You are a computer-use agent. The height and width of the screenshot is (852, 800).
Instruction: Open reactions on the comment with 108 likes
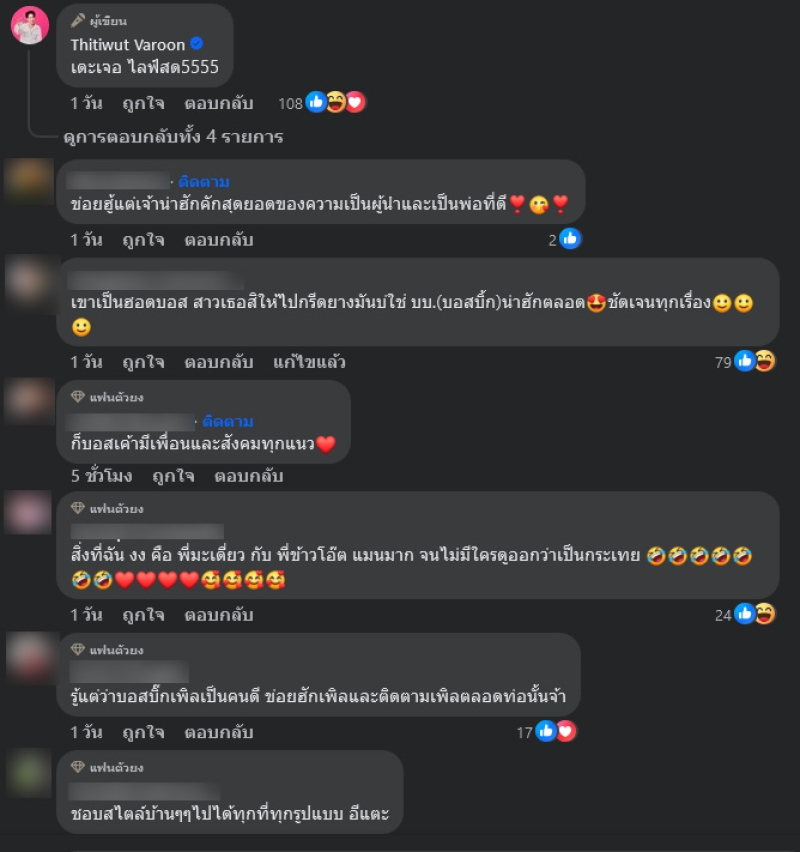click(322, 103)
